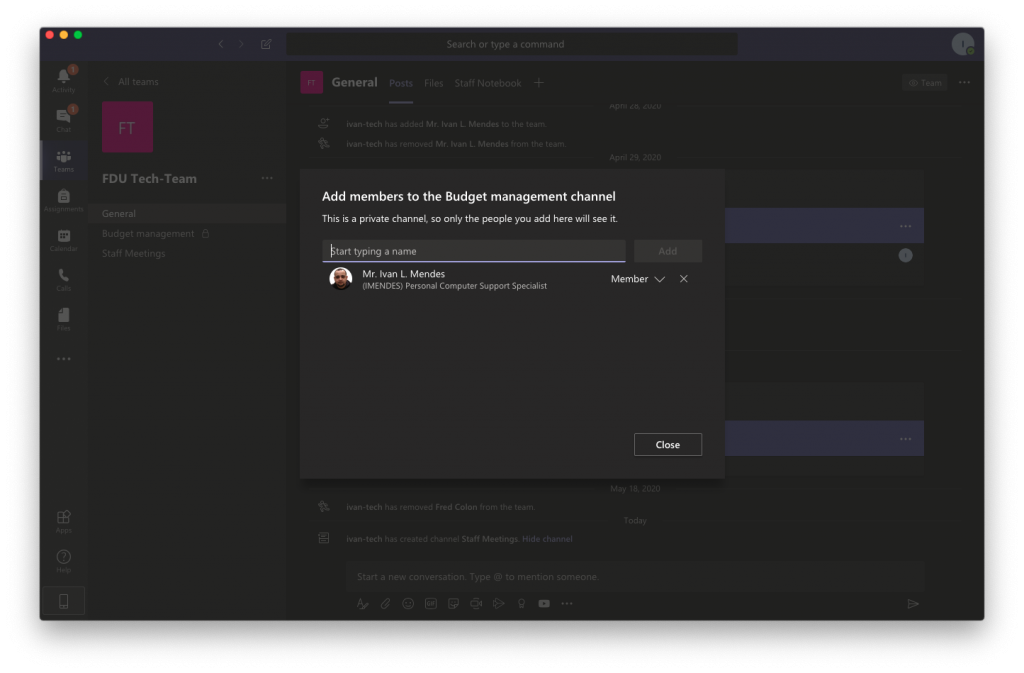Image resolution: width=1024 pixels, height=673 pixels.
Task: Switch to the Files tab
Action: 434,84
